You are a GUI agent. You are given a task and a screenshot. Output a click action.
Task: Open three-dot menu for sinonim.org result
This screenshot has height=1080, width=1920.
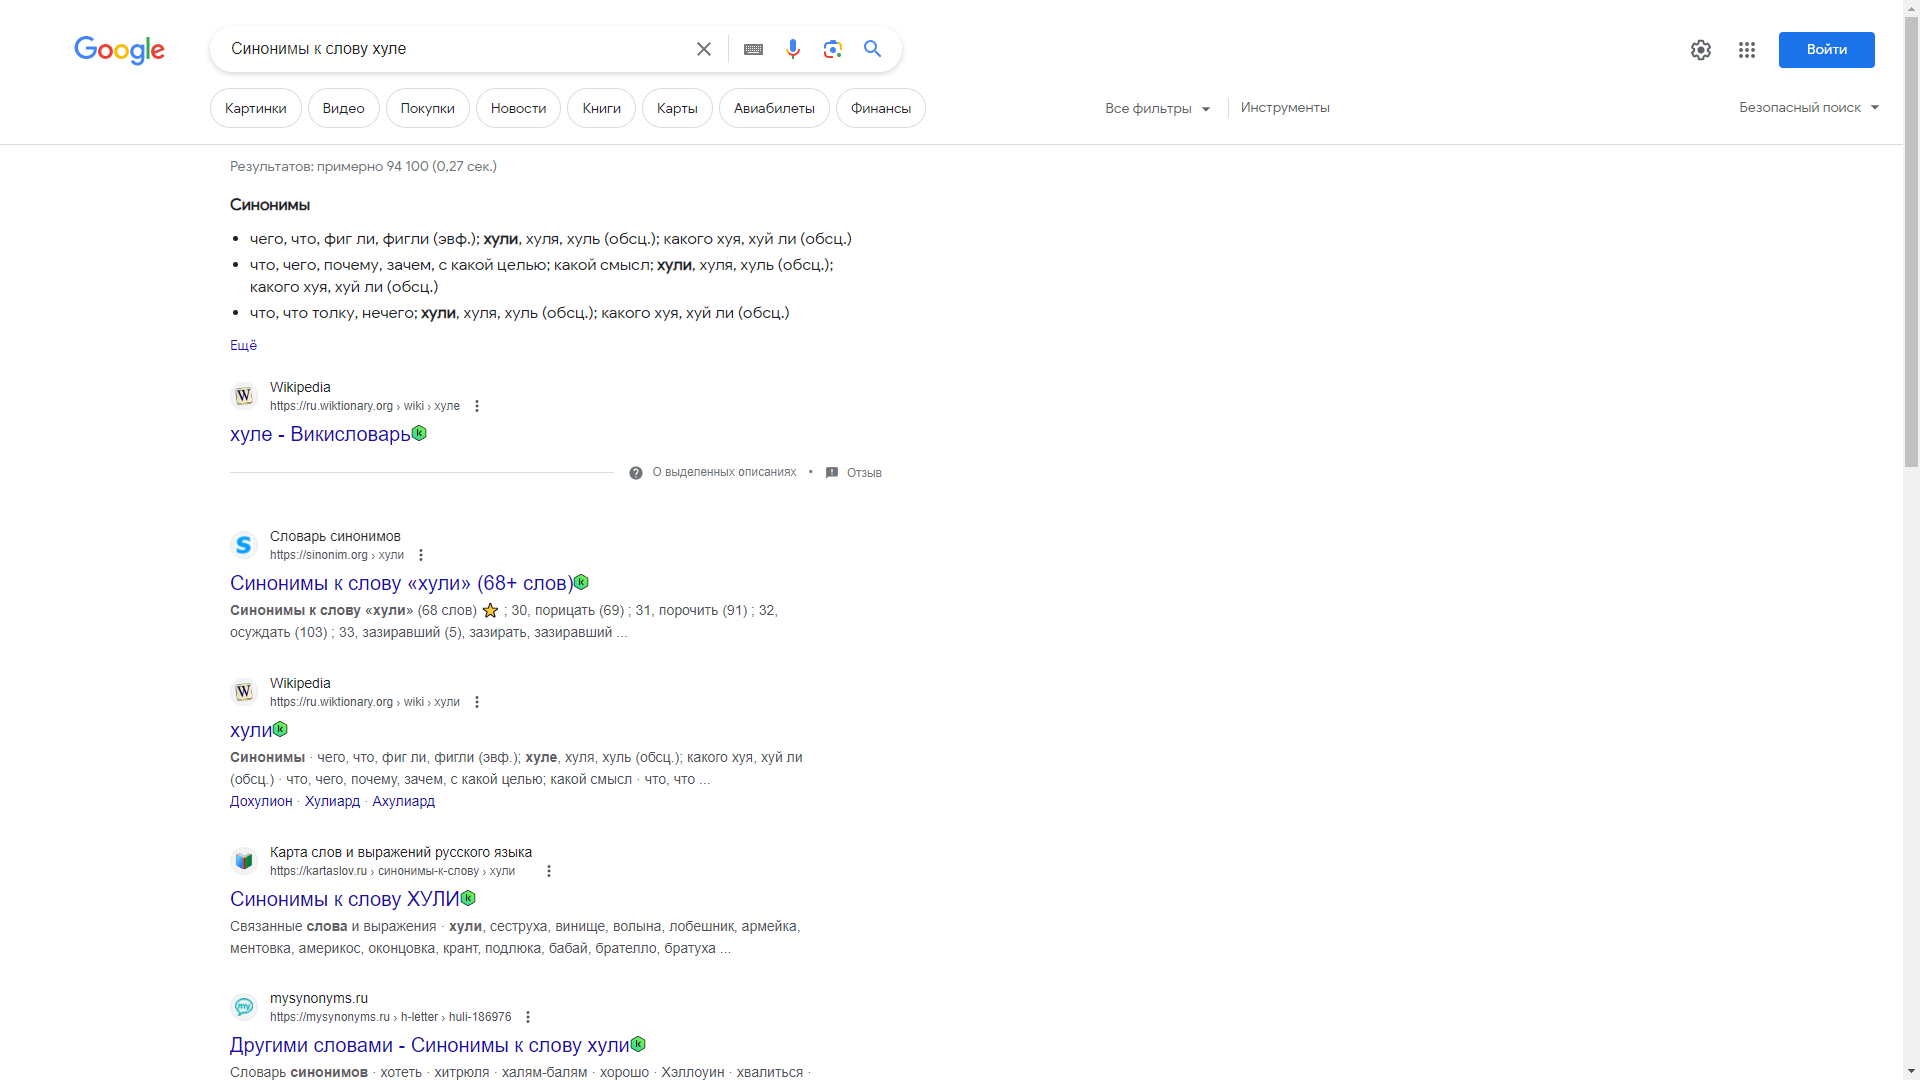(x=421, y=555)
